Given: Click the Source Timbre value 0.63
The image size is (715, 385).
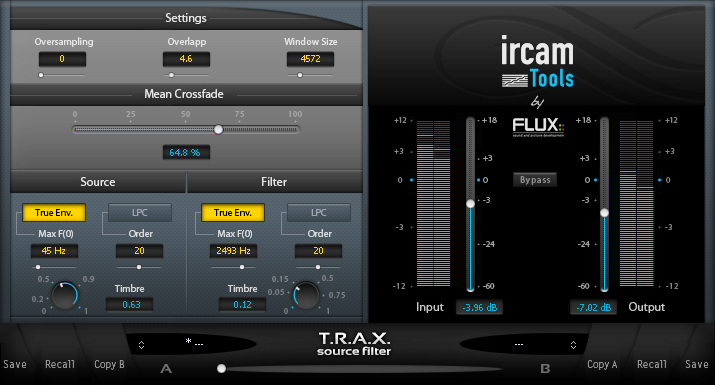Looking at the screenshot, I should (131, 304).
